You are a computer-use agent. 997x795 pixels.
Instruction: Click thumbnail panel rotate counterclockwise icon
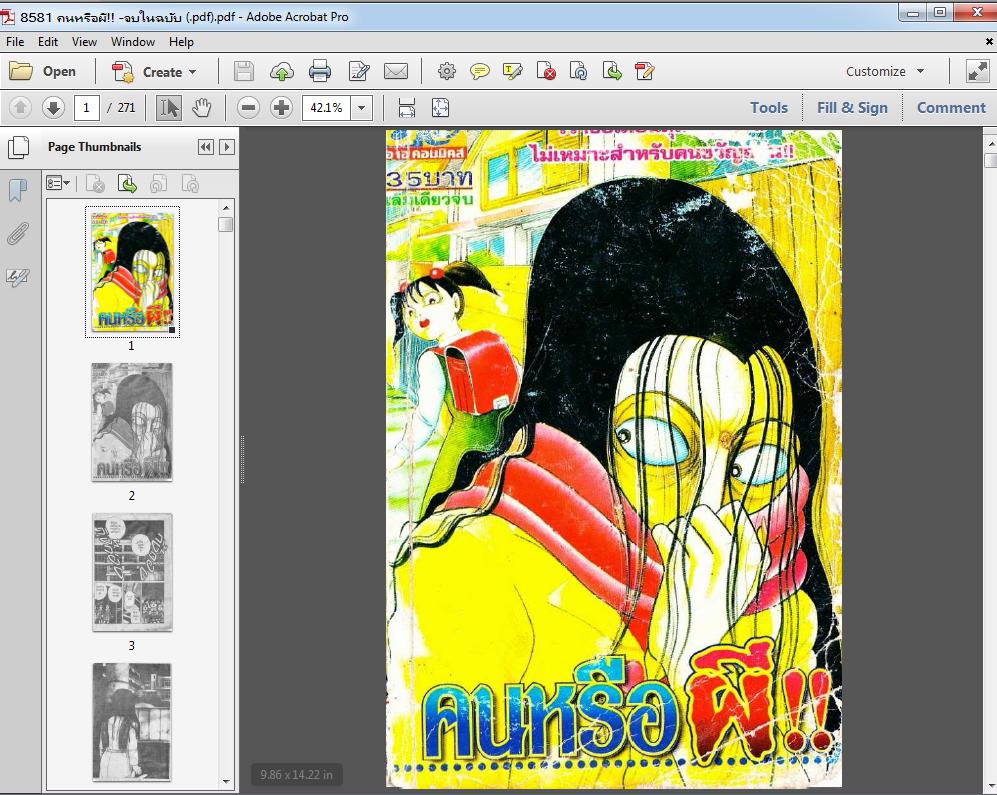pyautogui.click(x=159, y=184)
